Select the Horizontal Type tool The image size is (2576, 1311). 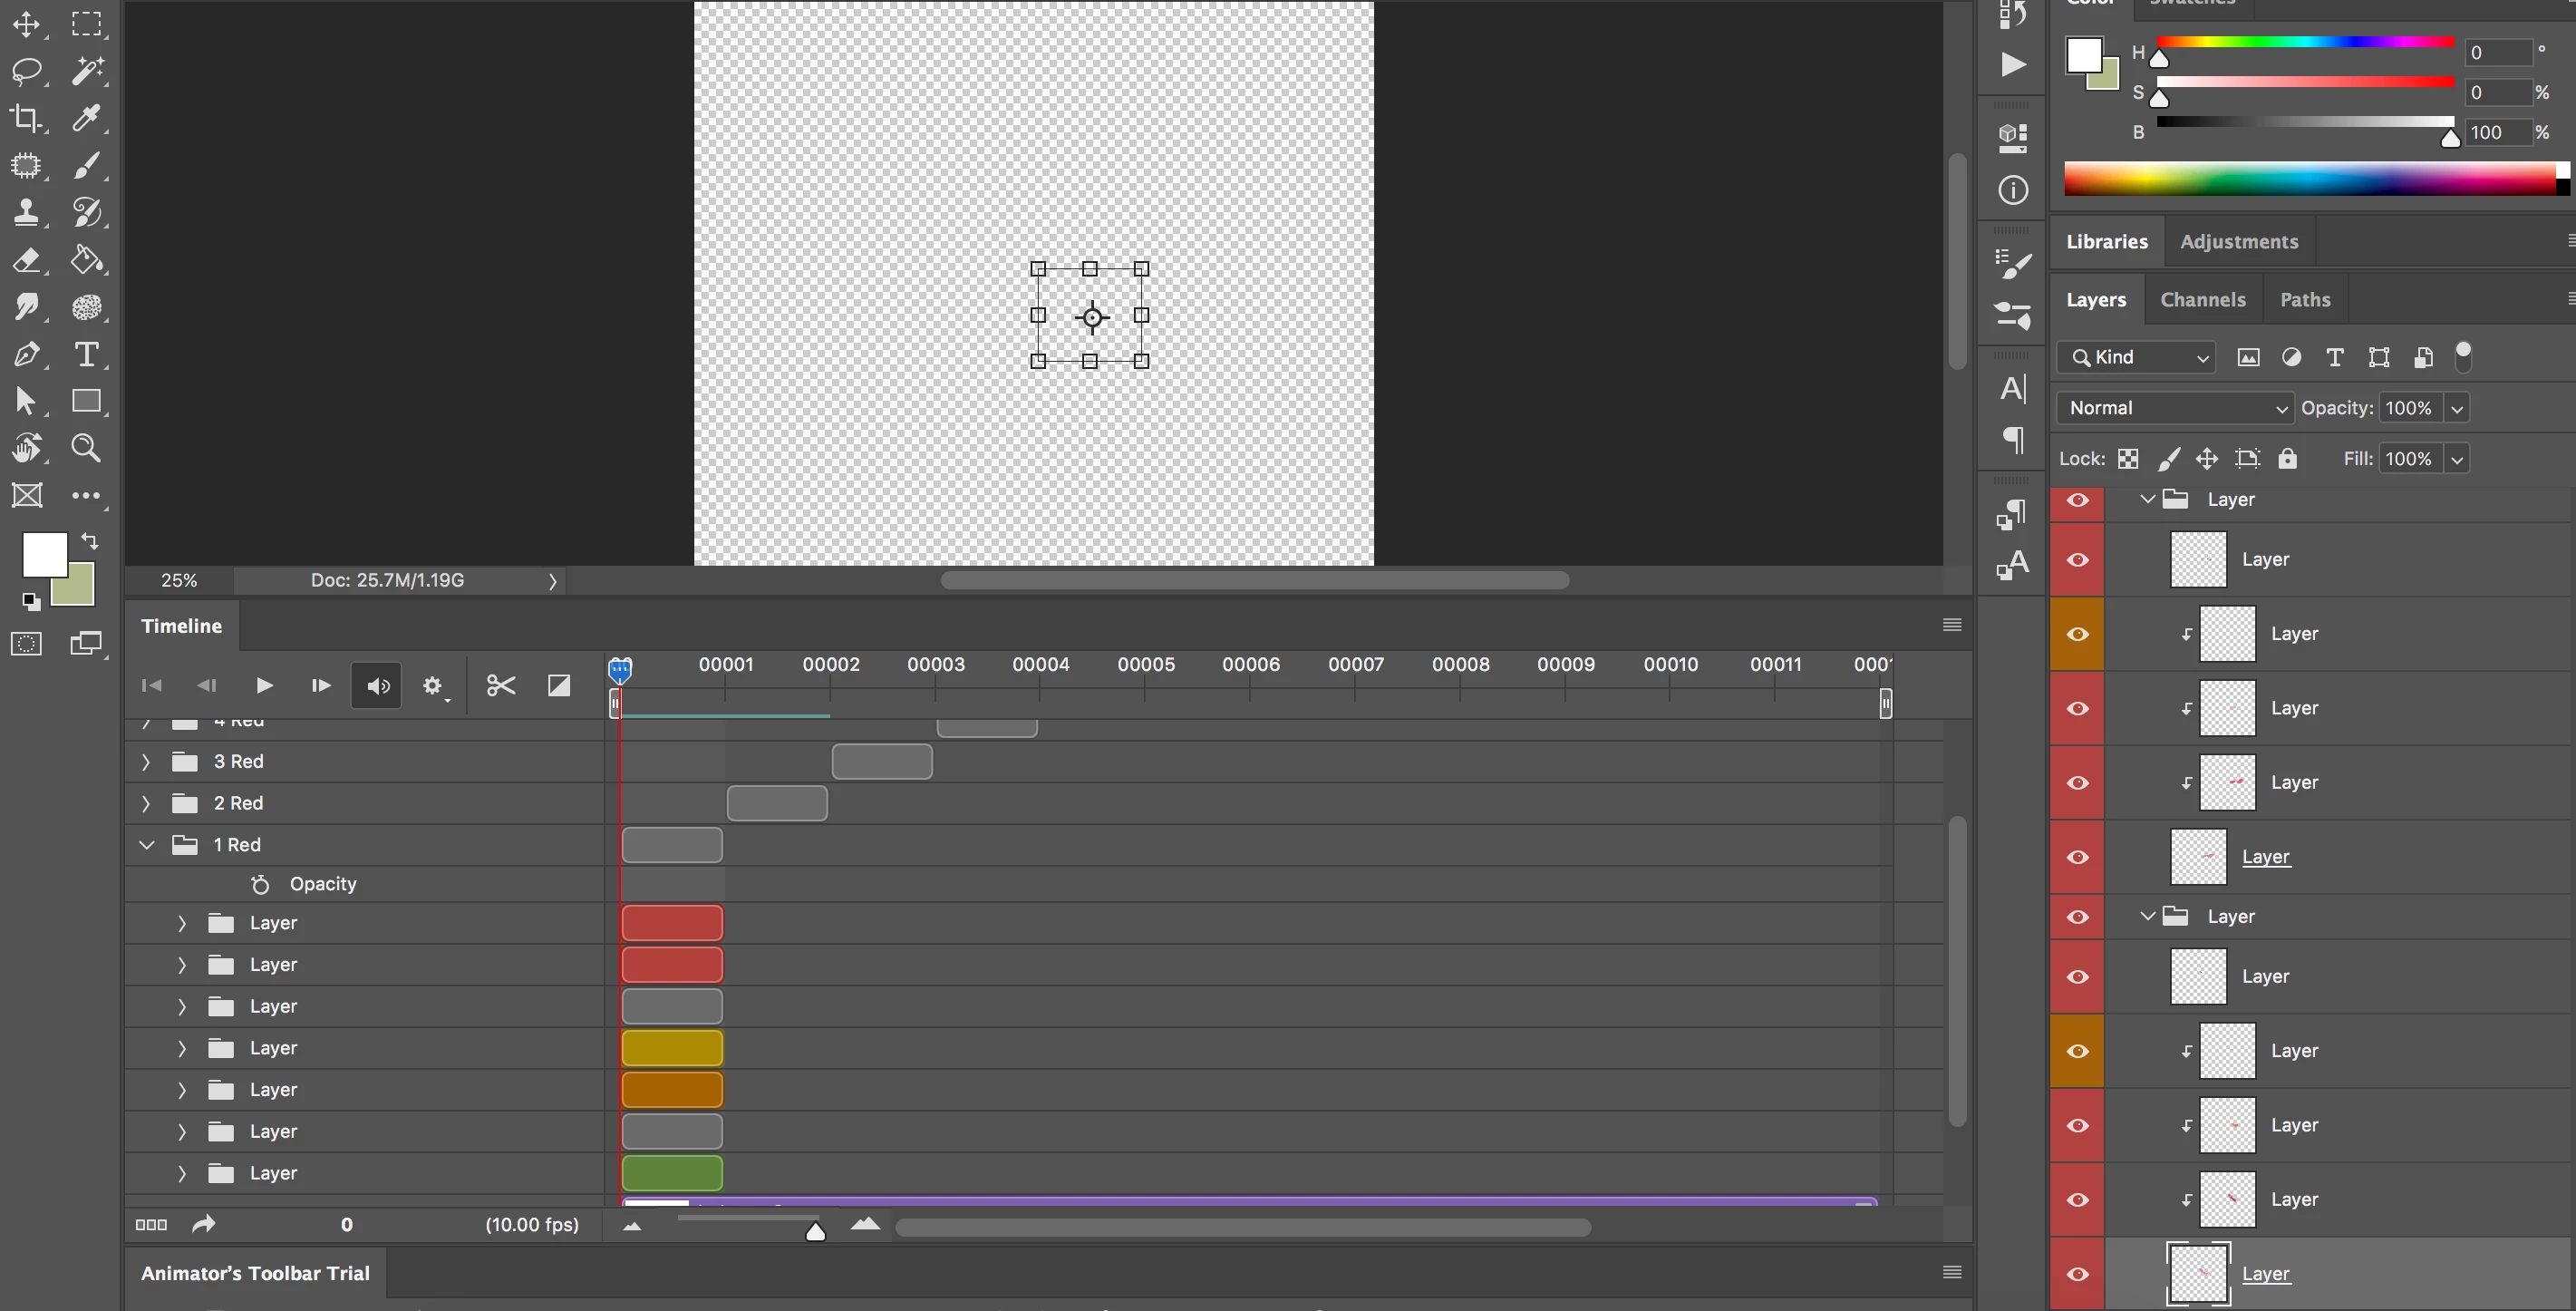[87, 354]
